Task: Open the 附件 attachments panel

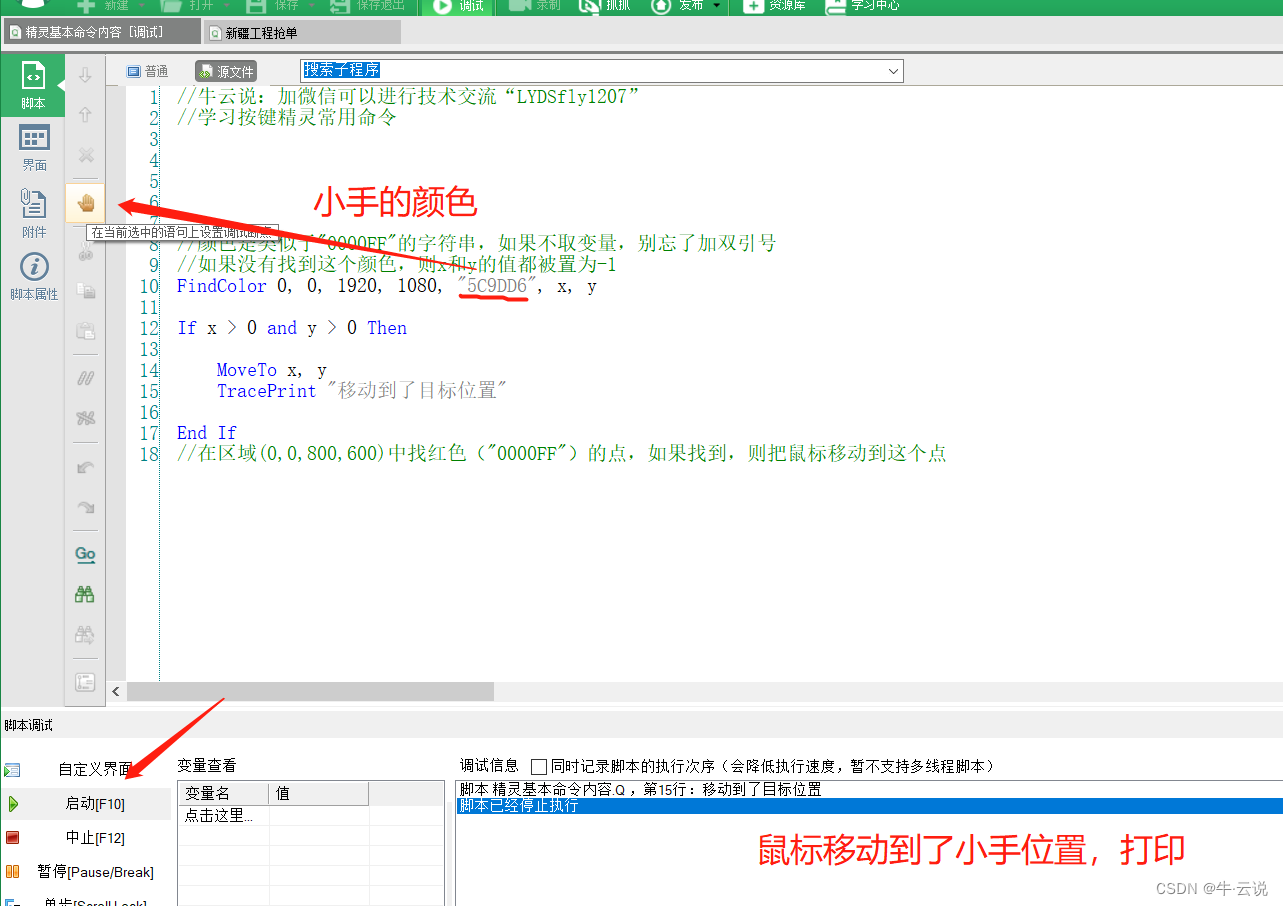Action: (x=33, y=214)
